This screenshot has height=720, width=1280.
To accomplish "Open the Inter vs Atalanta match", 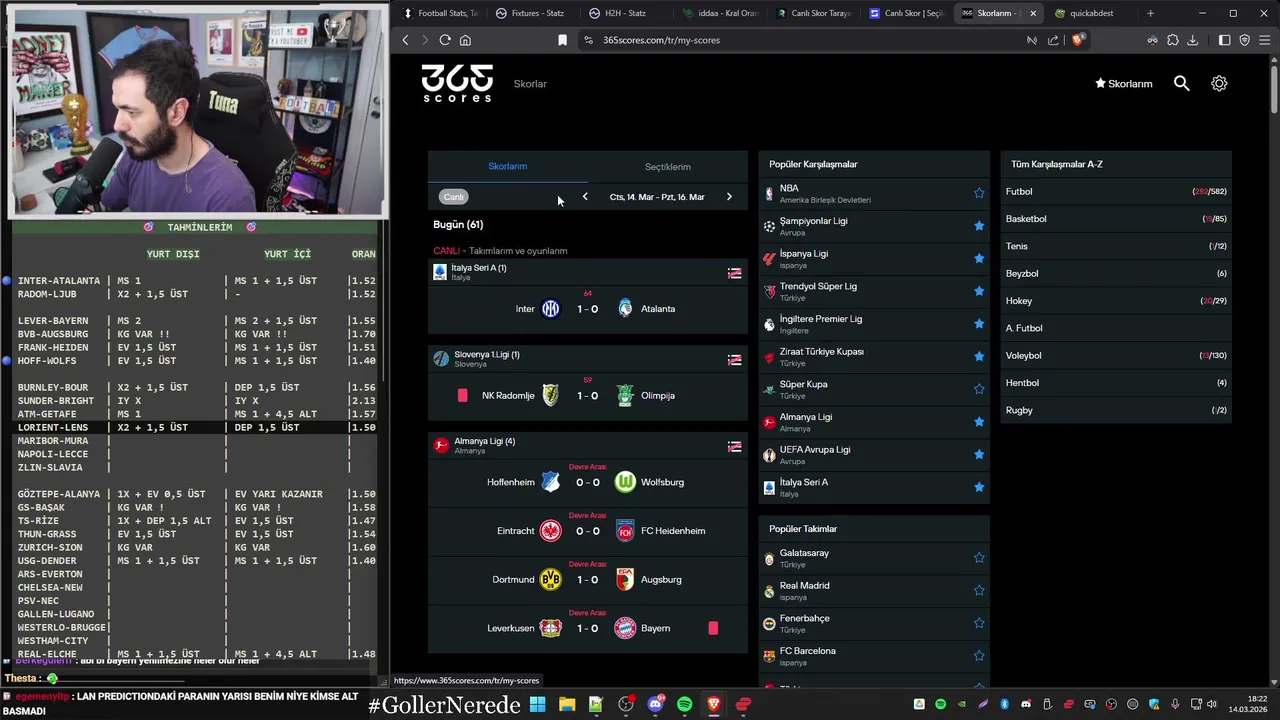I will pyautogui.click(x=588, y=309).
